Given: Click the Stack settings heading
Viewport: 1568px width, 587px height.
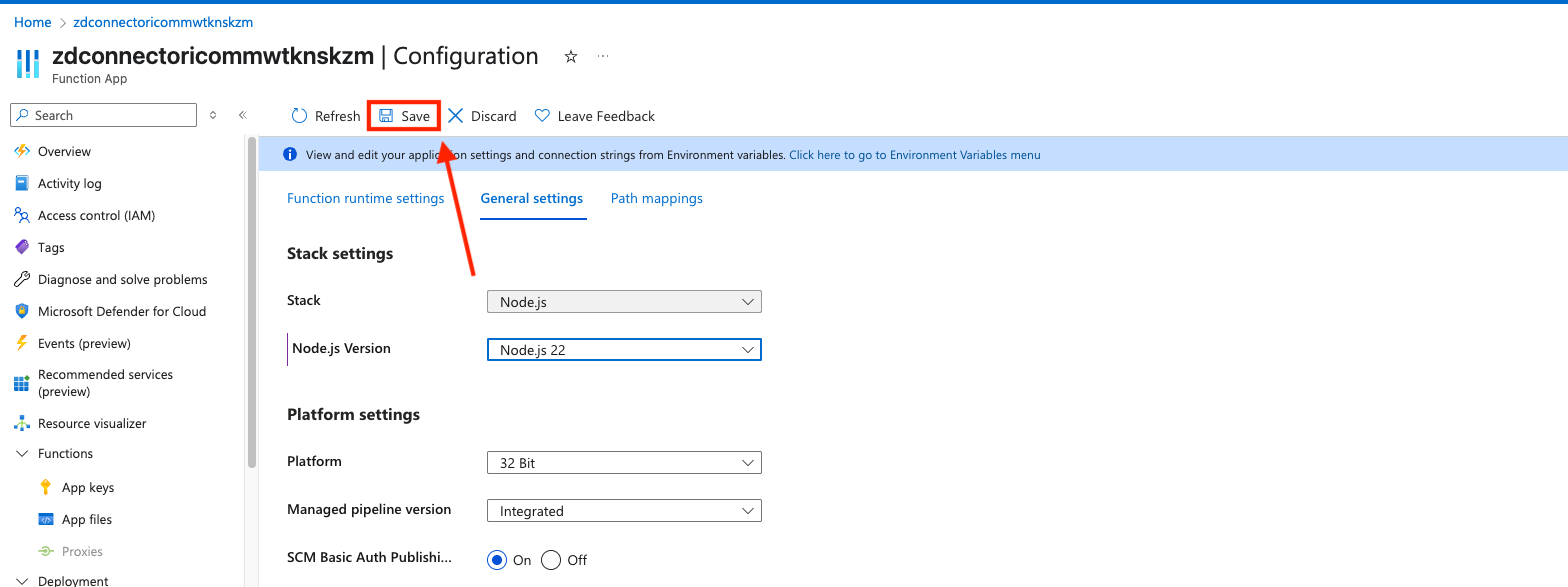Looking at the screenshot, I should pyautogui.click(x=340, y=254).
